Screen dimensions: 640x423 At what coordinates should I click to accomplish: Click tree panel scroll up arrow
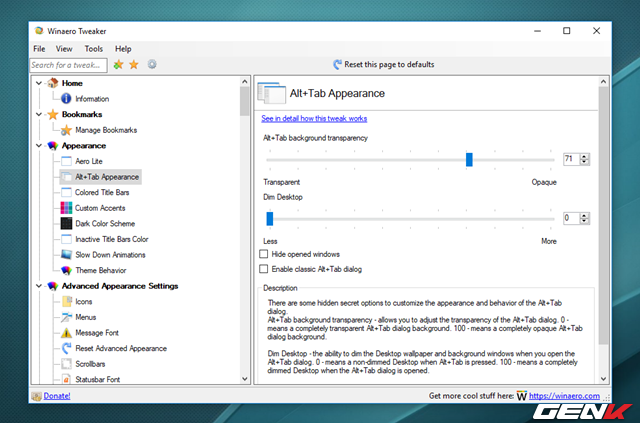pos(244,82)
